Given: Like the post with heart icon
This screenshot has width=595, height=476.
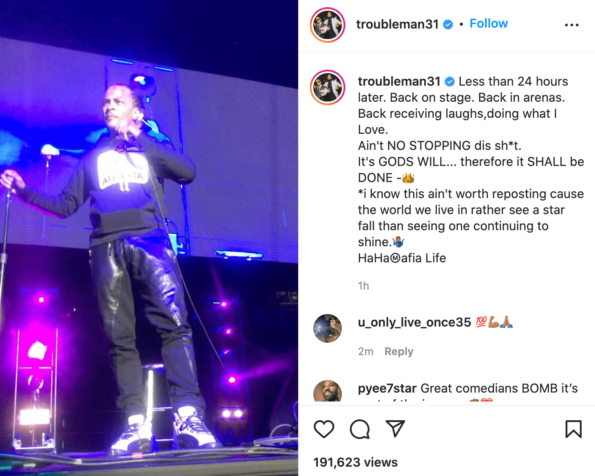Looking at the screenshot, I should [324, 429].
